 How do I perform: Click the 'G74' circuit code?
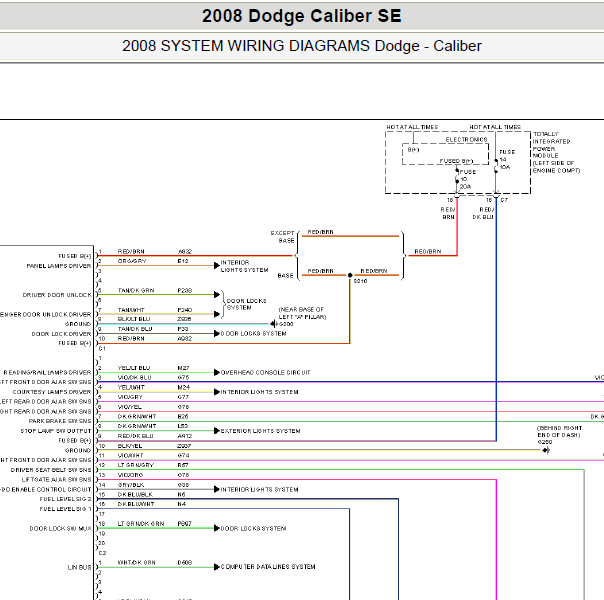click(x=183, y=456)
